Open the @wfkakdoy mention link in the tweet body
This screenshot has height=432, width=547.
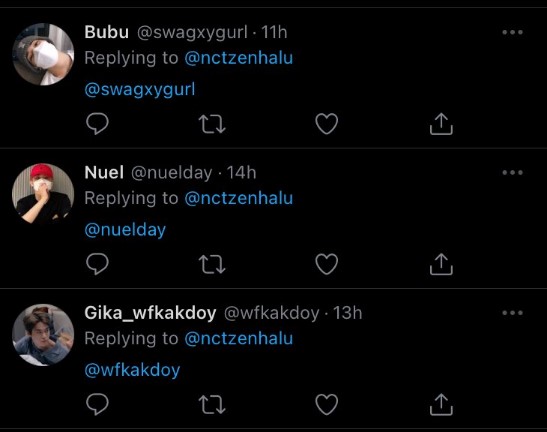click(132, 370)
